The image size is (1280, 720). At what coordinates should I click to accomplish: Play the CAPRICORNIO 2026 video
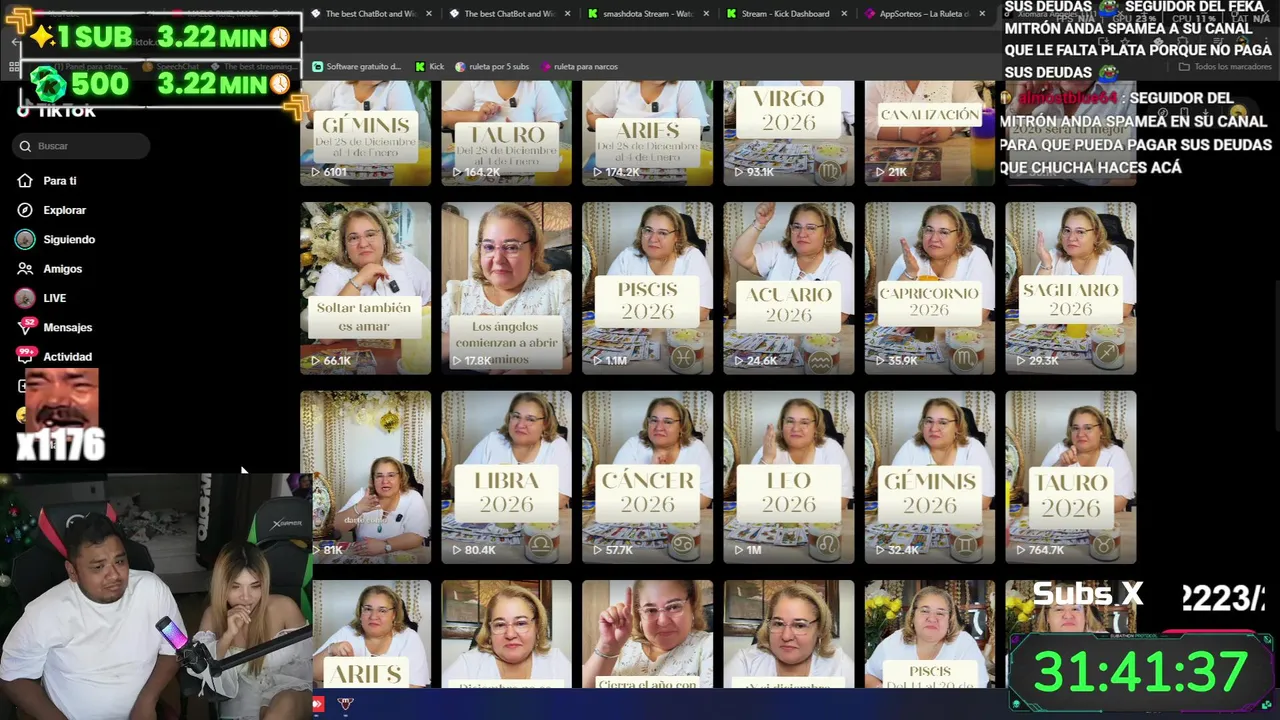pyautogui.click(x=930, y=288)
